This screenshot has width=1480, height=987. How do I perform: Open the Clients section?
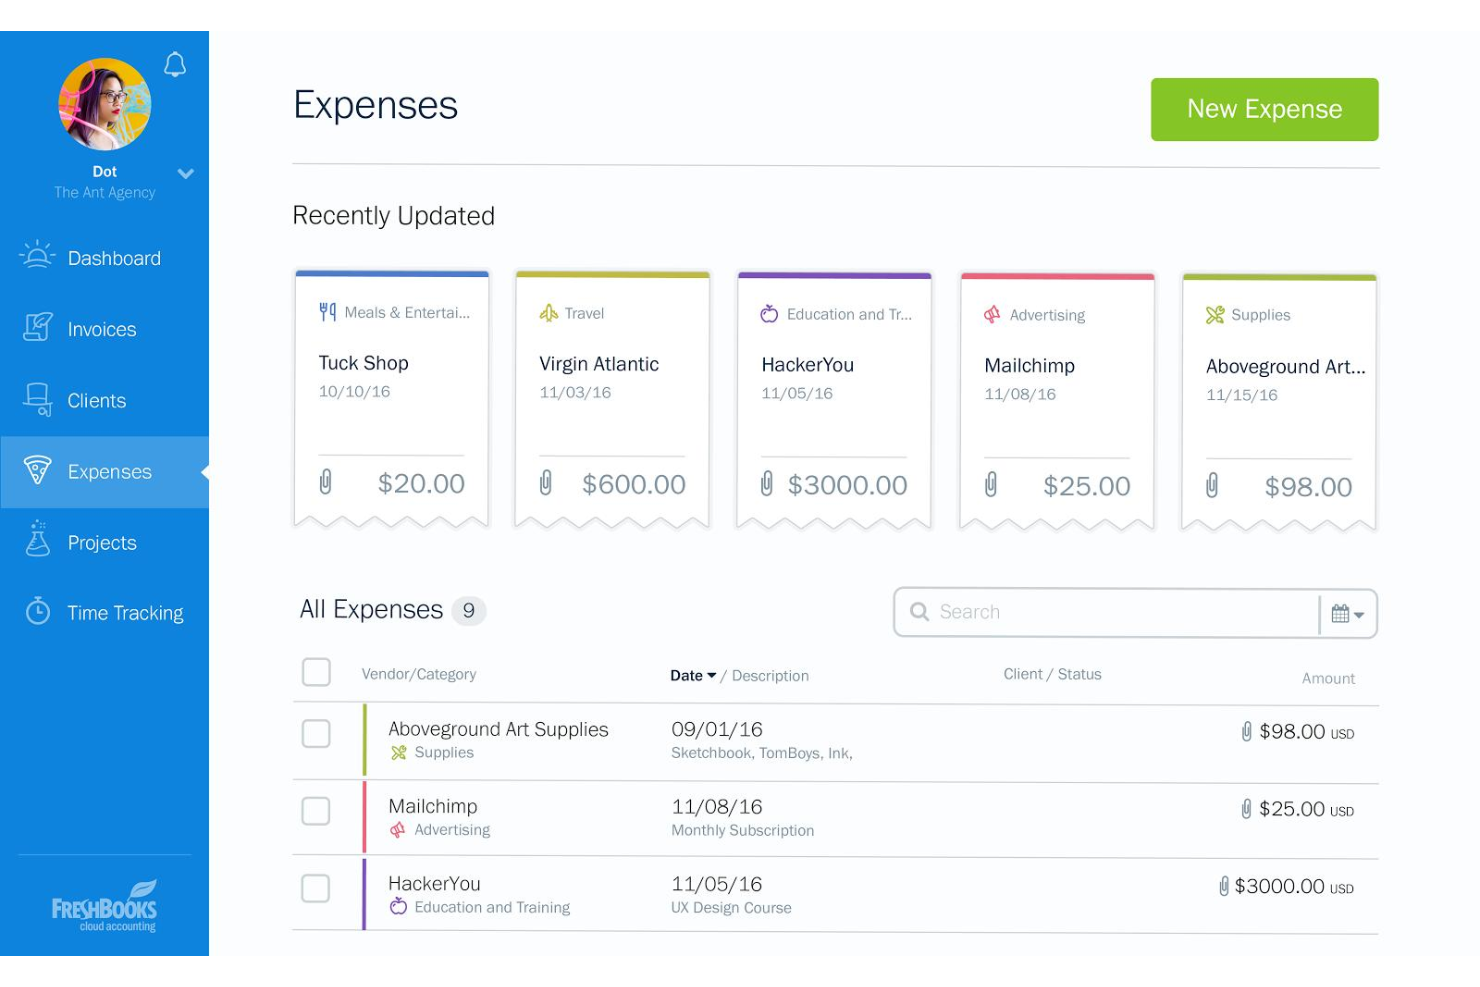pos(104,400)
